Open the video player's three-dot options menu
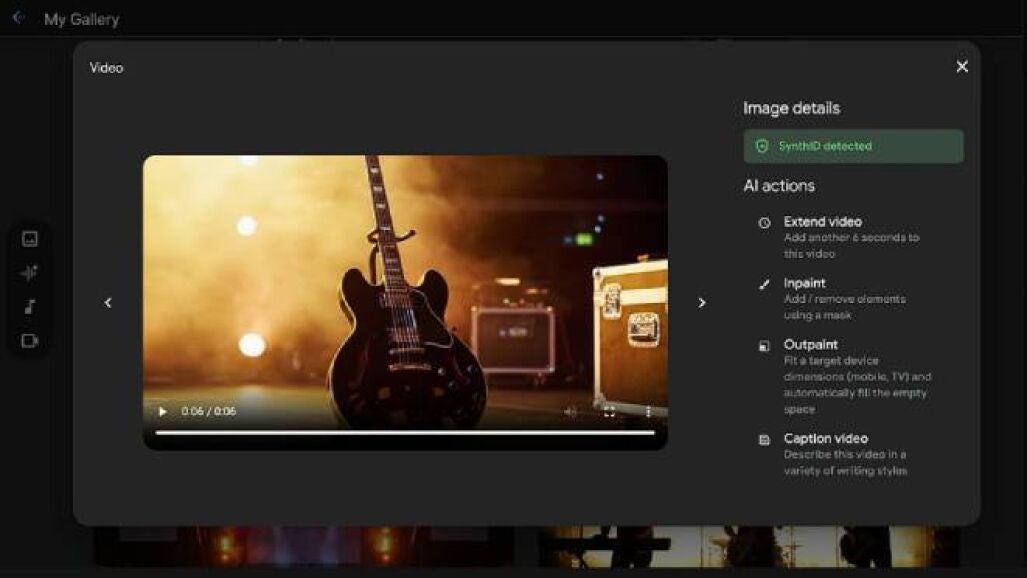The width and height of the screenshot is (1027, 578). pyautogui.click(x=647, y=411)
